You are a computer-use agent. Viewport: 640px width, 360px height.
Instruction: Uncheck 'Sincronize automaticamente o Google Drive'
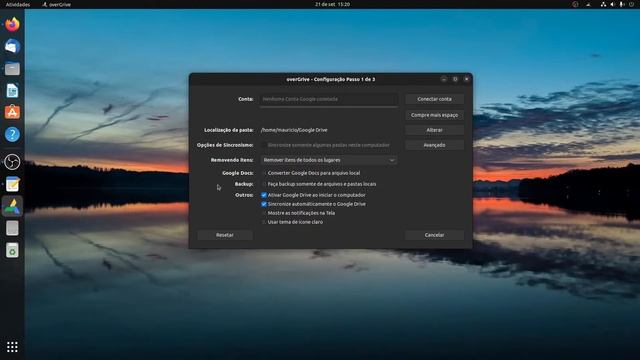coord(264,204)
